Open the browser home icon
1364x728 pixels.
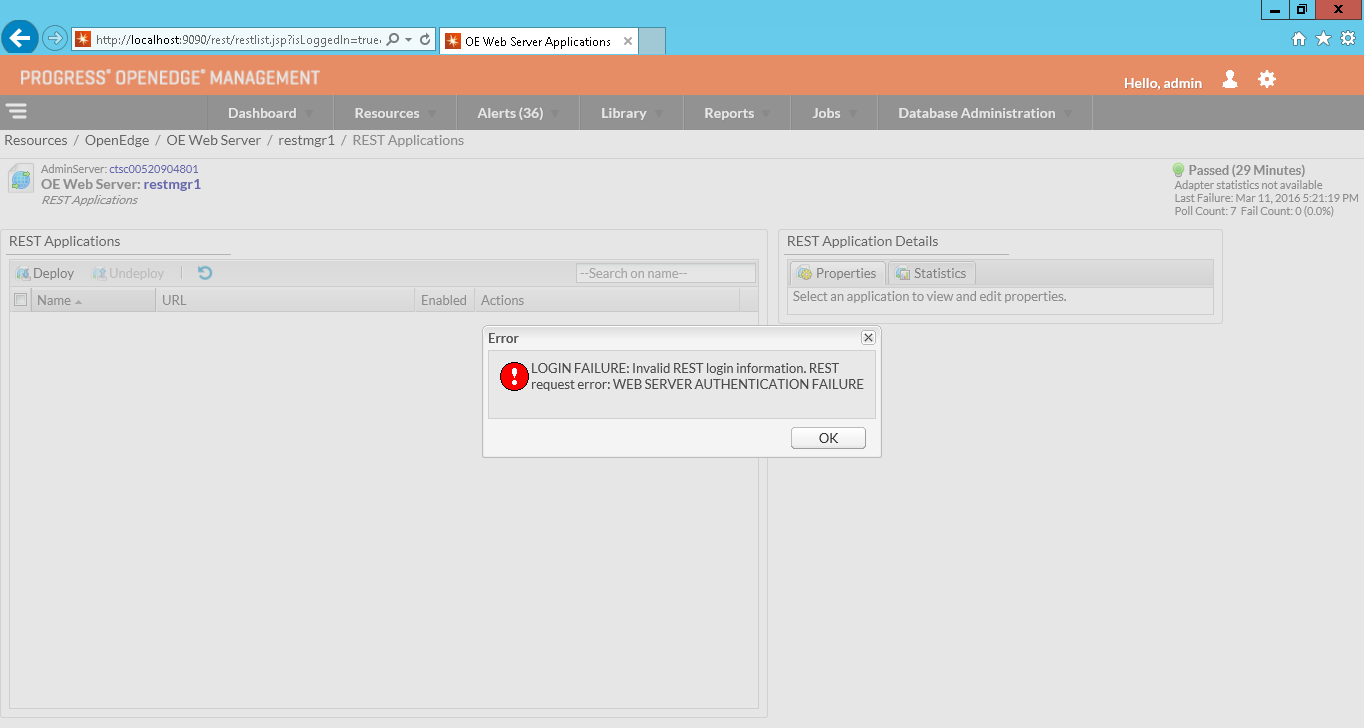click(x=1299, y=39)
